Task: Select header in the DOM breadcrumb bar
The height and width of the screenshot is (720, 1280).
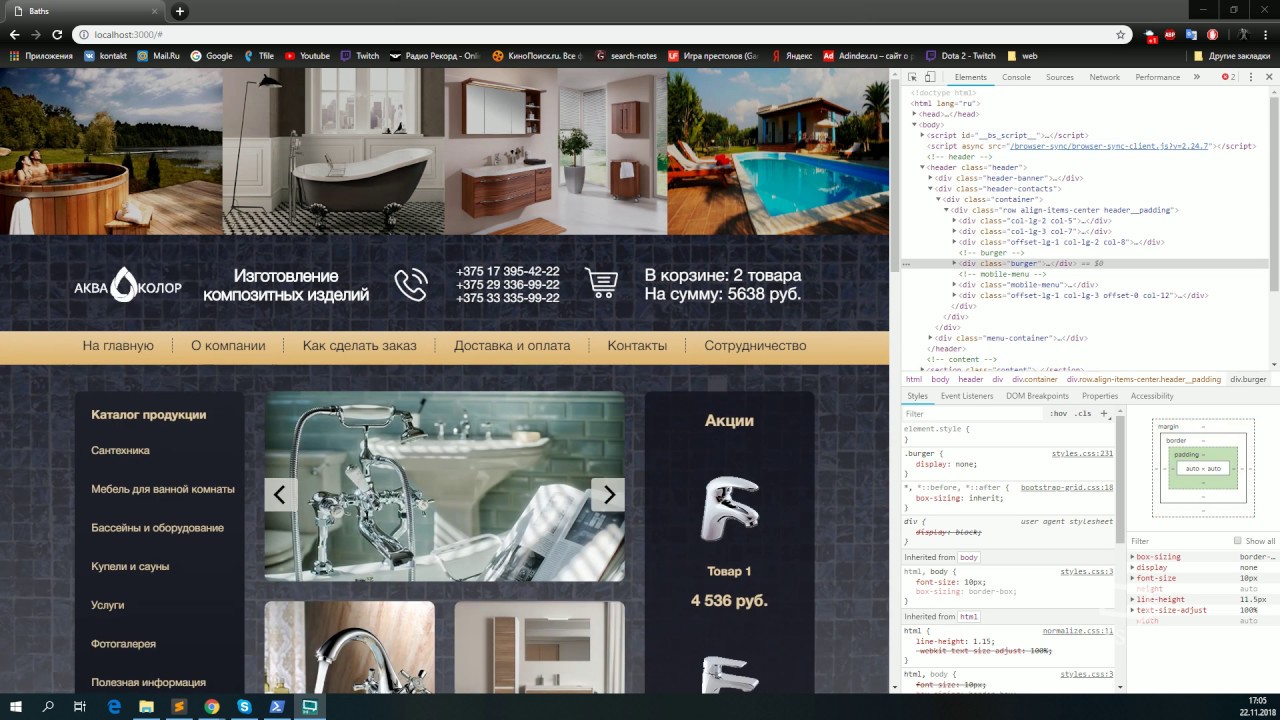Action: (970, 380)
